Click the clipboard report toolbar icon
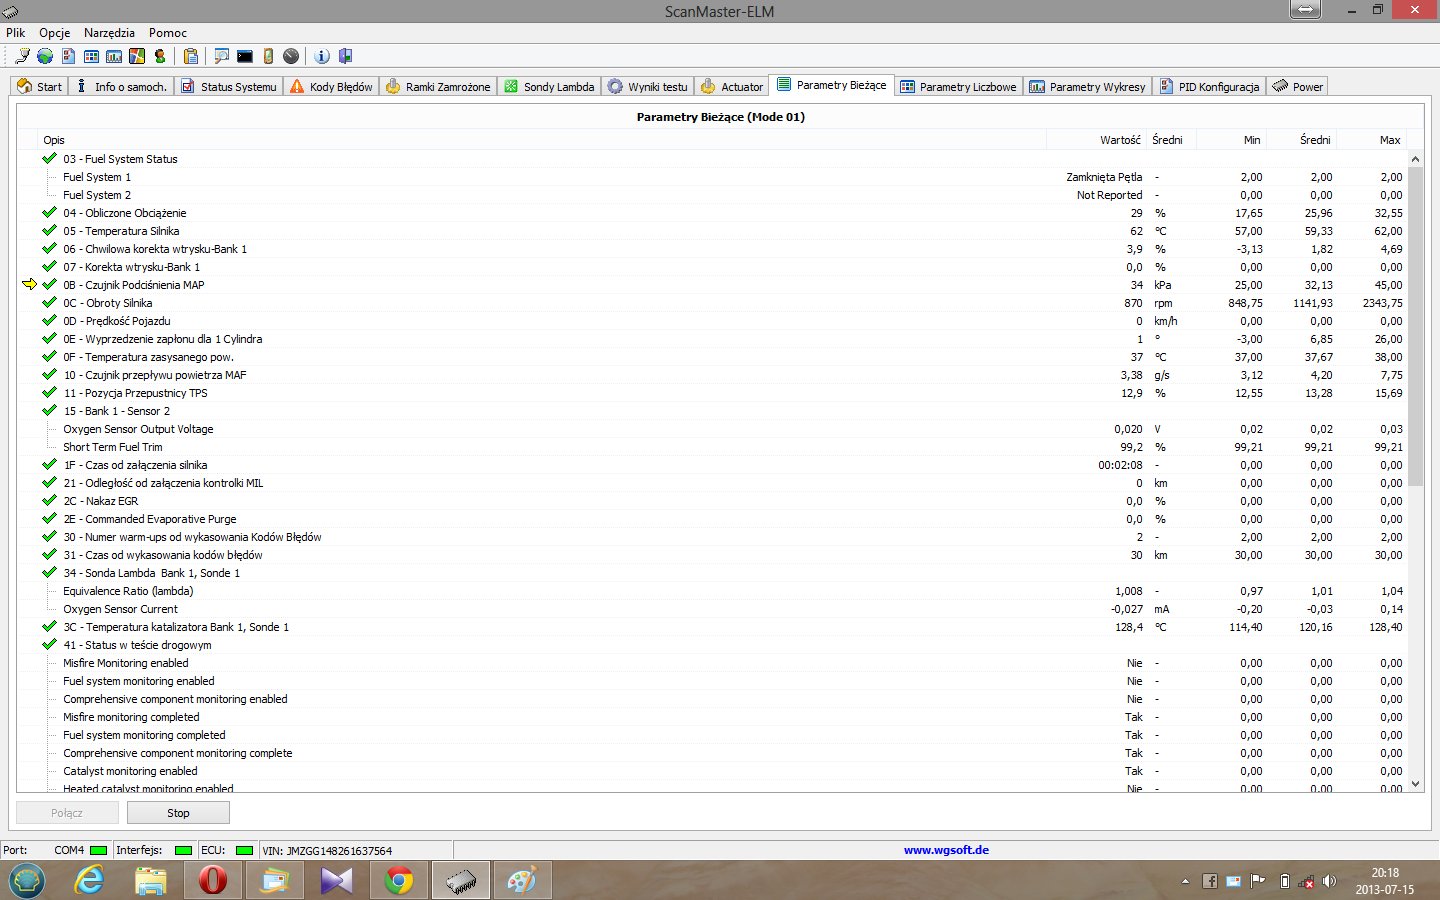The height and width of the screenshot is (900, 1440). 191,56
